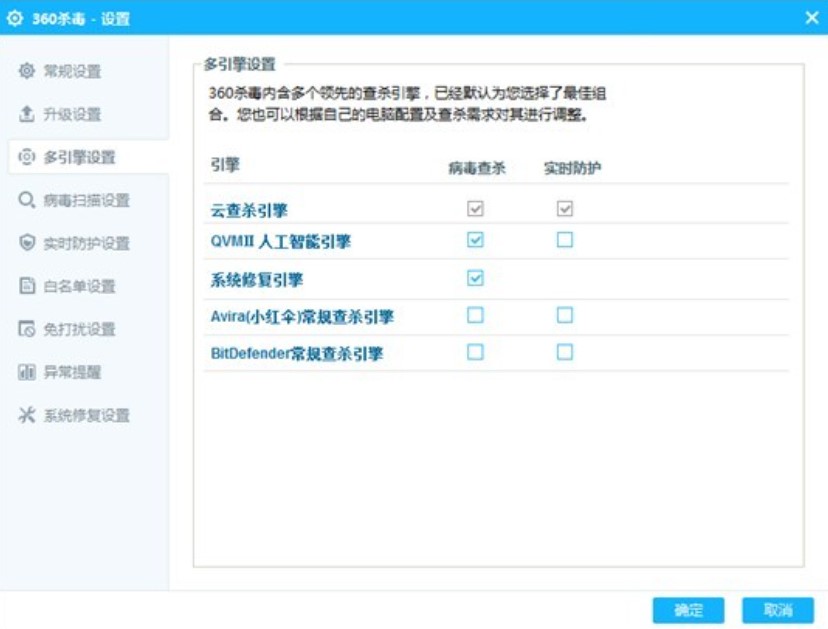Enable Avira(小红伞) 病毒查杀 checkbox
This screenshot has width=828, height=629.
point(475,315)
